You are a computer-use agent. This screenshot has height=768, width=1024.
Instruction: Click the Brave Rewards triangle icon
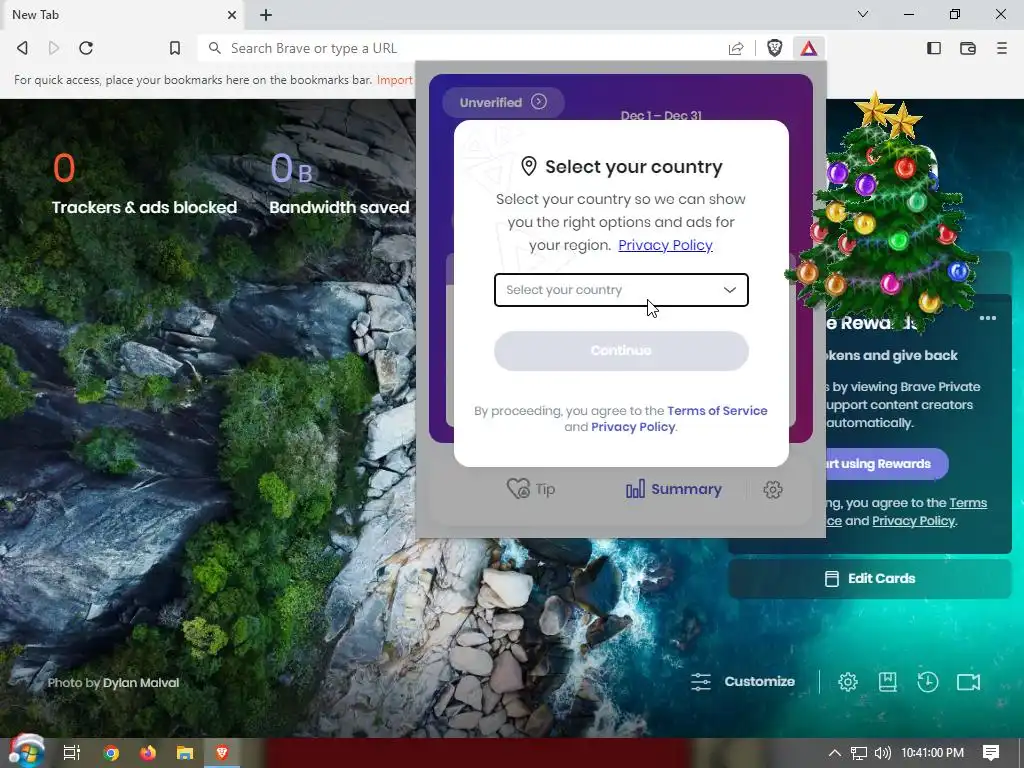coord(808,48)
